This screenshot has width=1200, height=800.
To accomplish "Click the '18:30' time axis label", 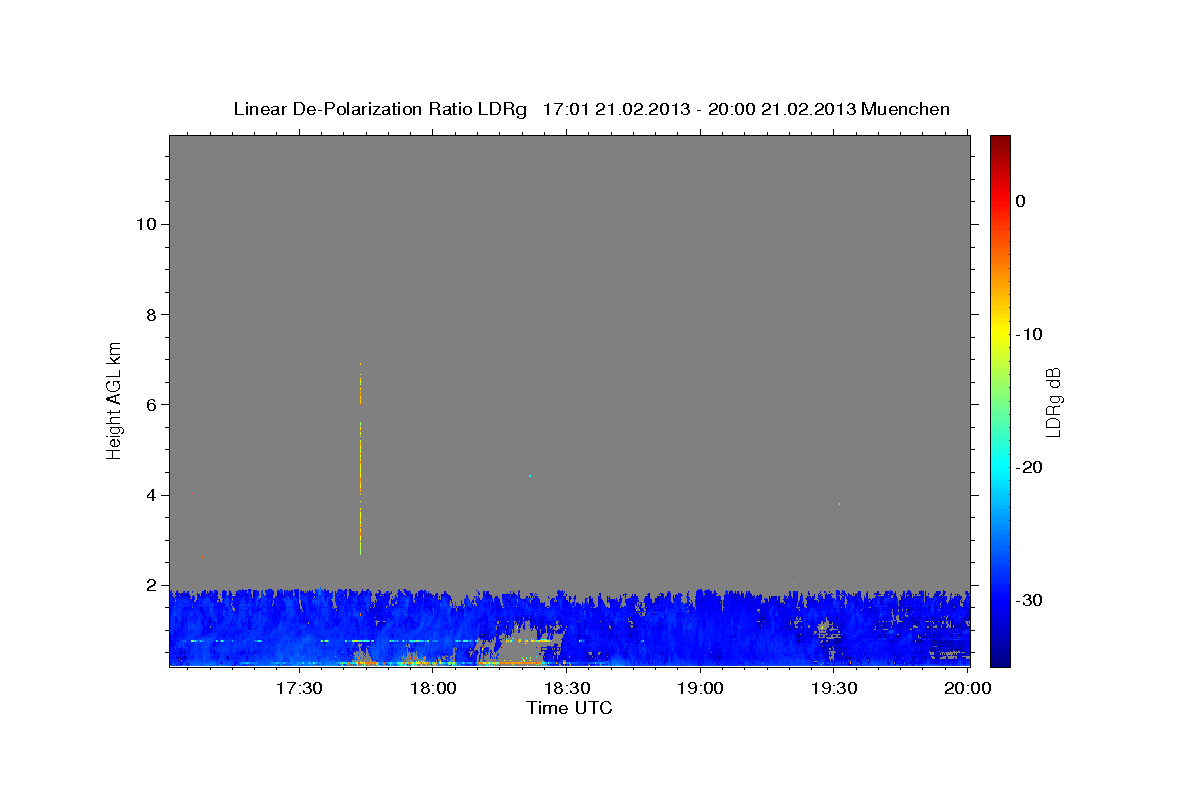I will (567, 689).
